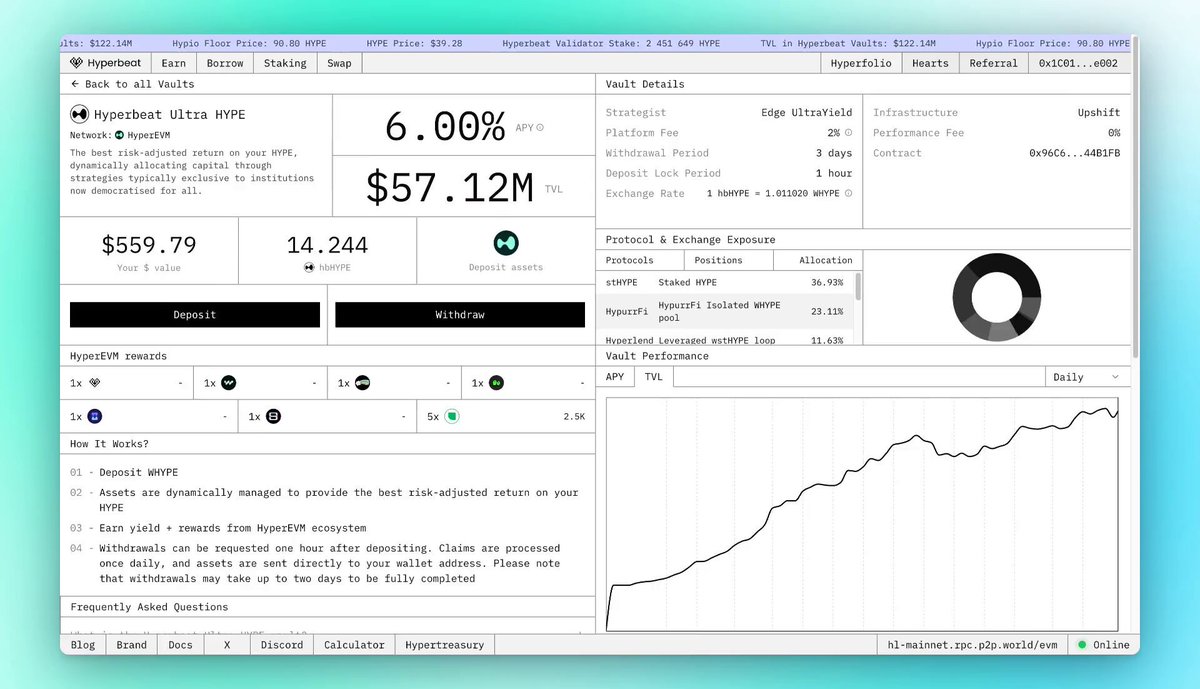Click the blue hourglass reward icon
The image size is (1200, 689).
tap(95, 417)
